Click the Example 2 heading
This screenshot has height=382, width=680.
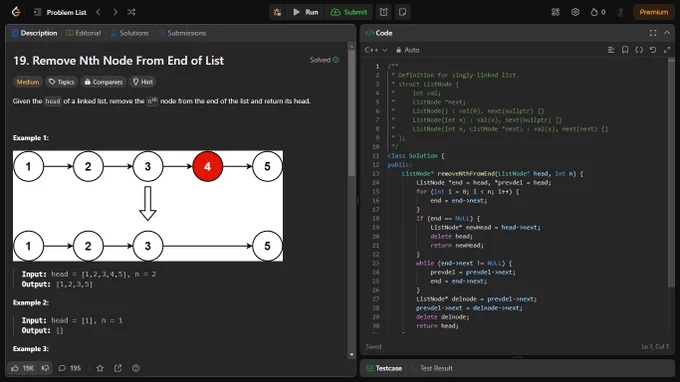[31, 303]
